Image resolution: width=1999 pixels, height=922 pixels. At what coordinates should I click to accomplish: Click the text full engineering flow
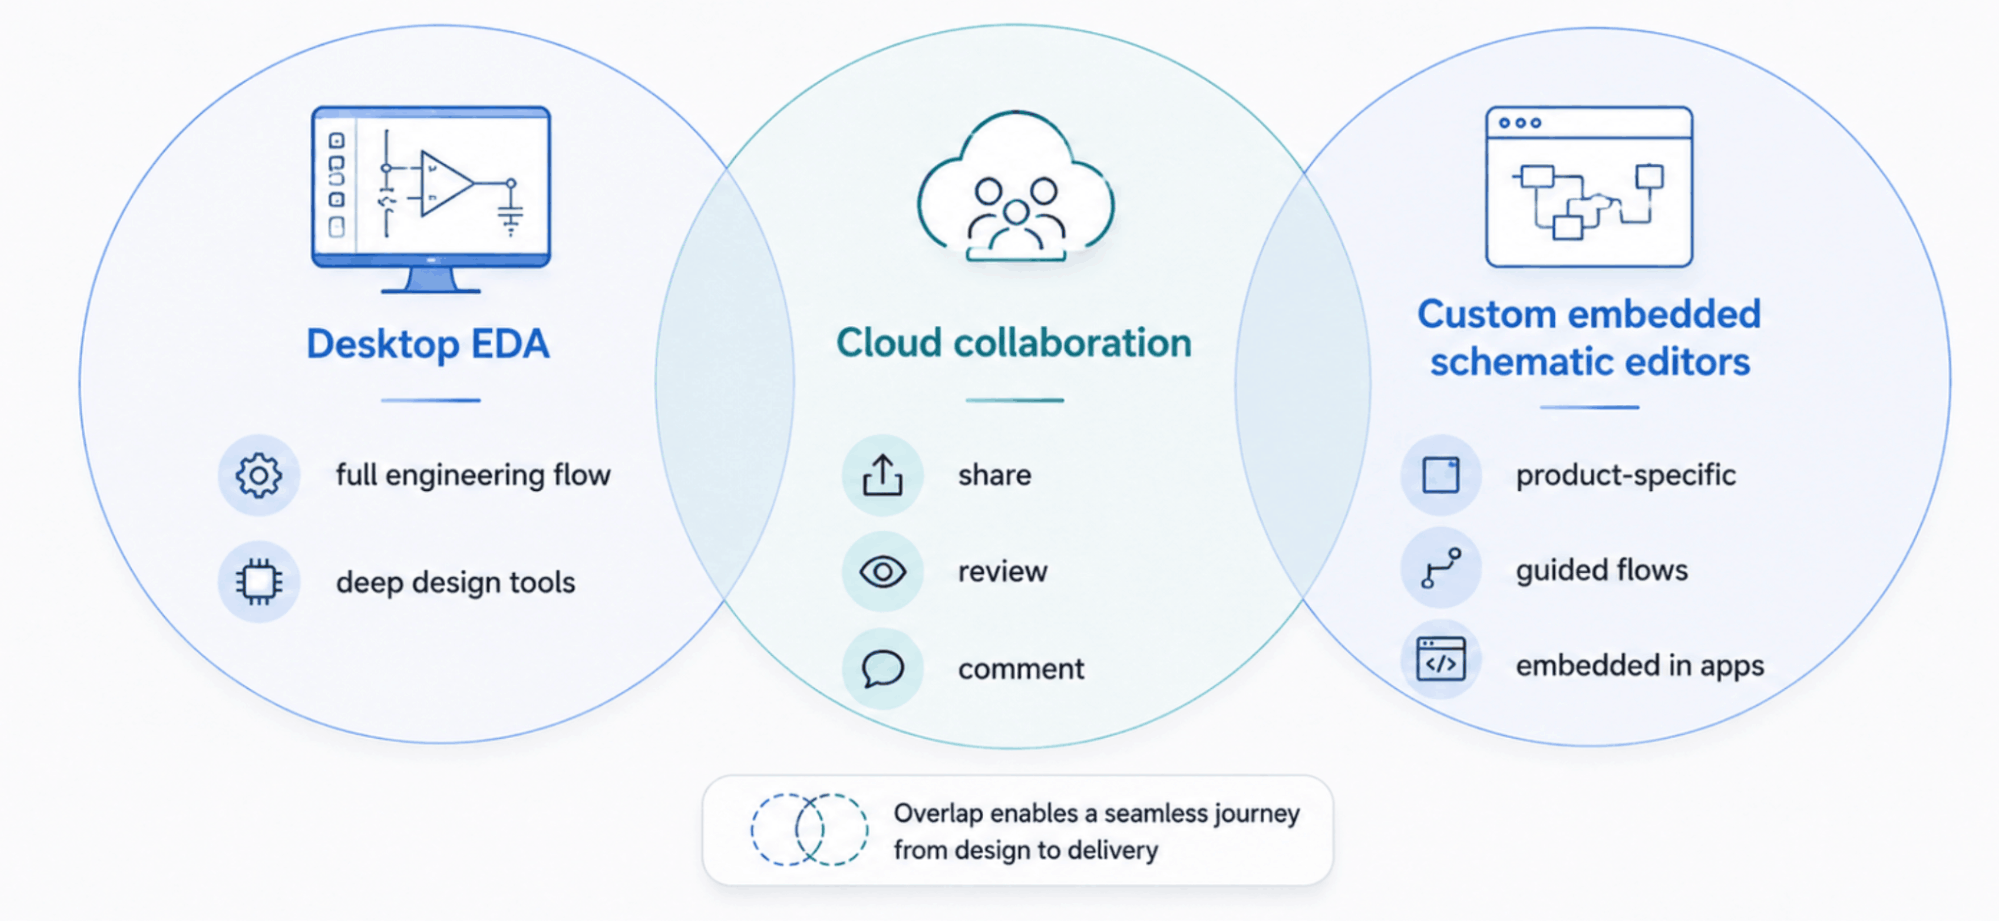[x=473, y=475]
